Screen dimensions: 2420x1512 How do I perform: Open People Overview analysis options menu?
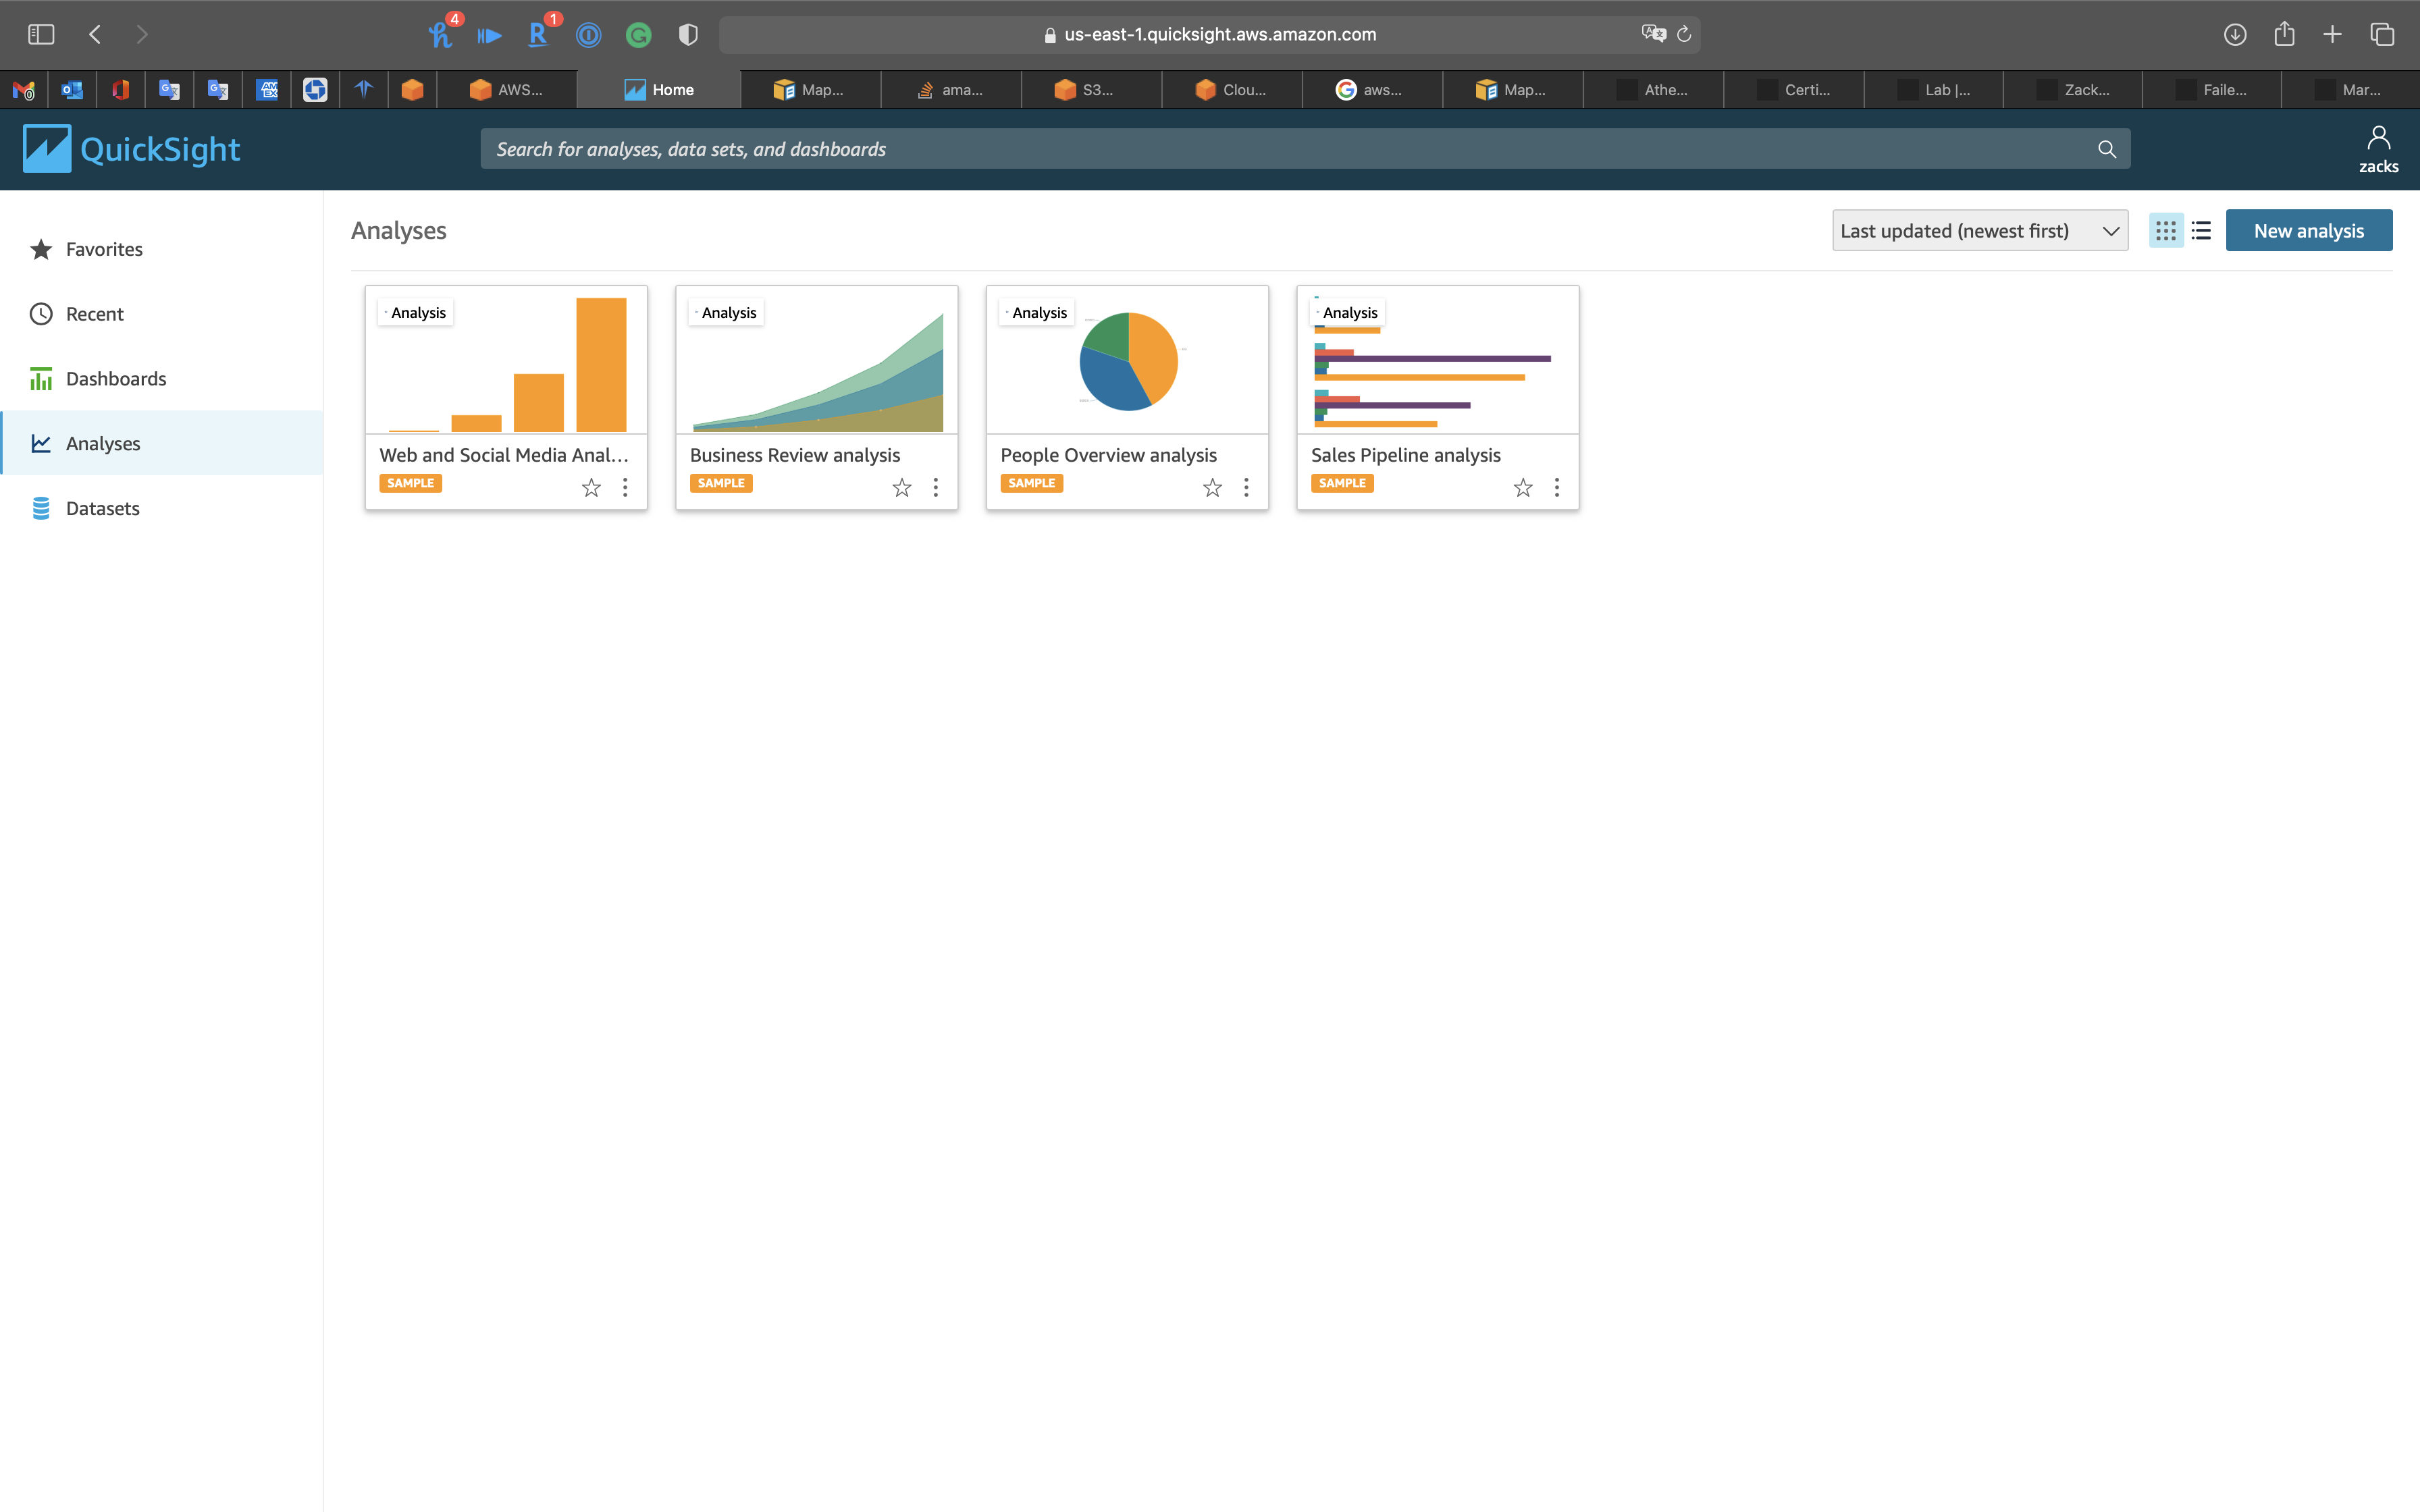point(1246,487)
